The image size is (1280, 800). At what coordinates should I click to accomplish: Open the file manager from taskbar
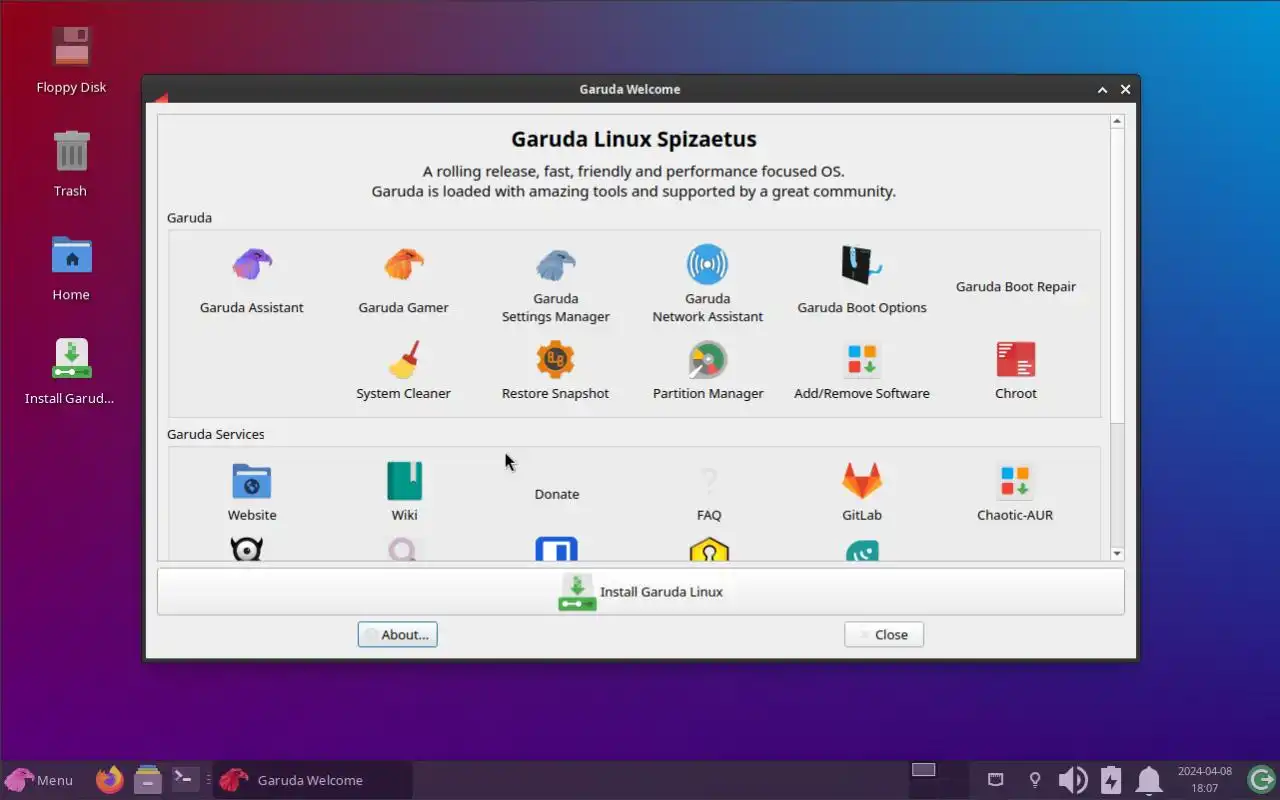148,779
